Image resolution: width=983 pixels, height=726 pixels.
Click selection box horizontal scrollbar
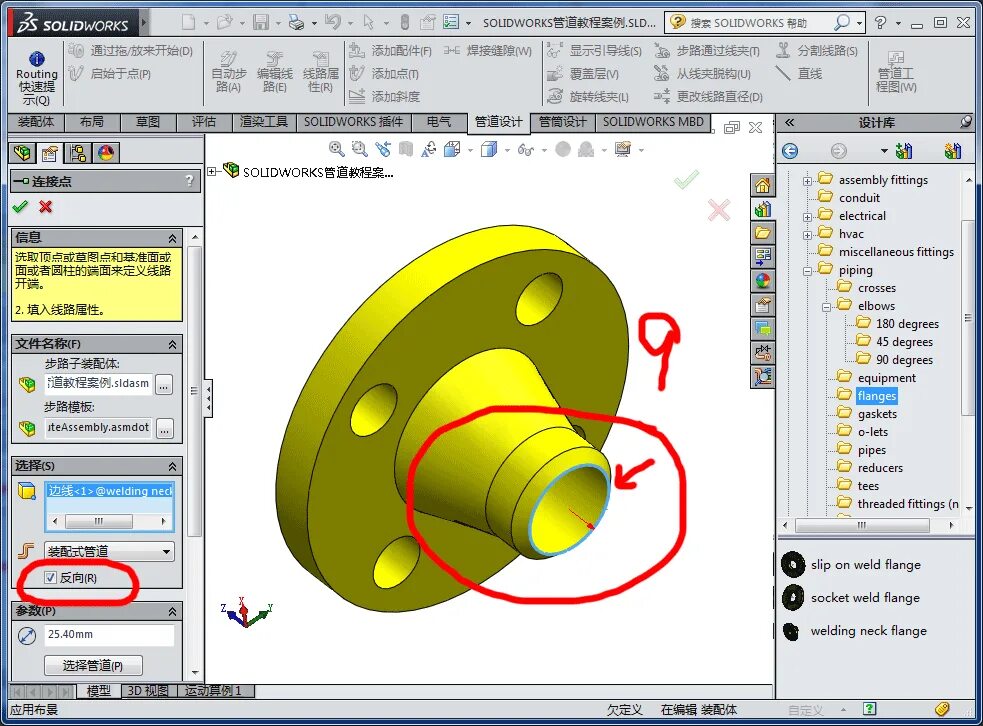click(109, 521)
